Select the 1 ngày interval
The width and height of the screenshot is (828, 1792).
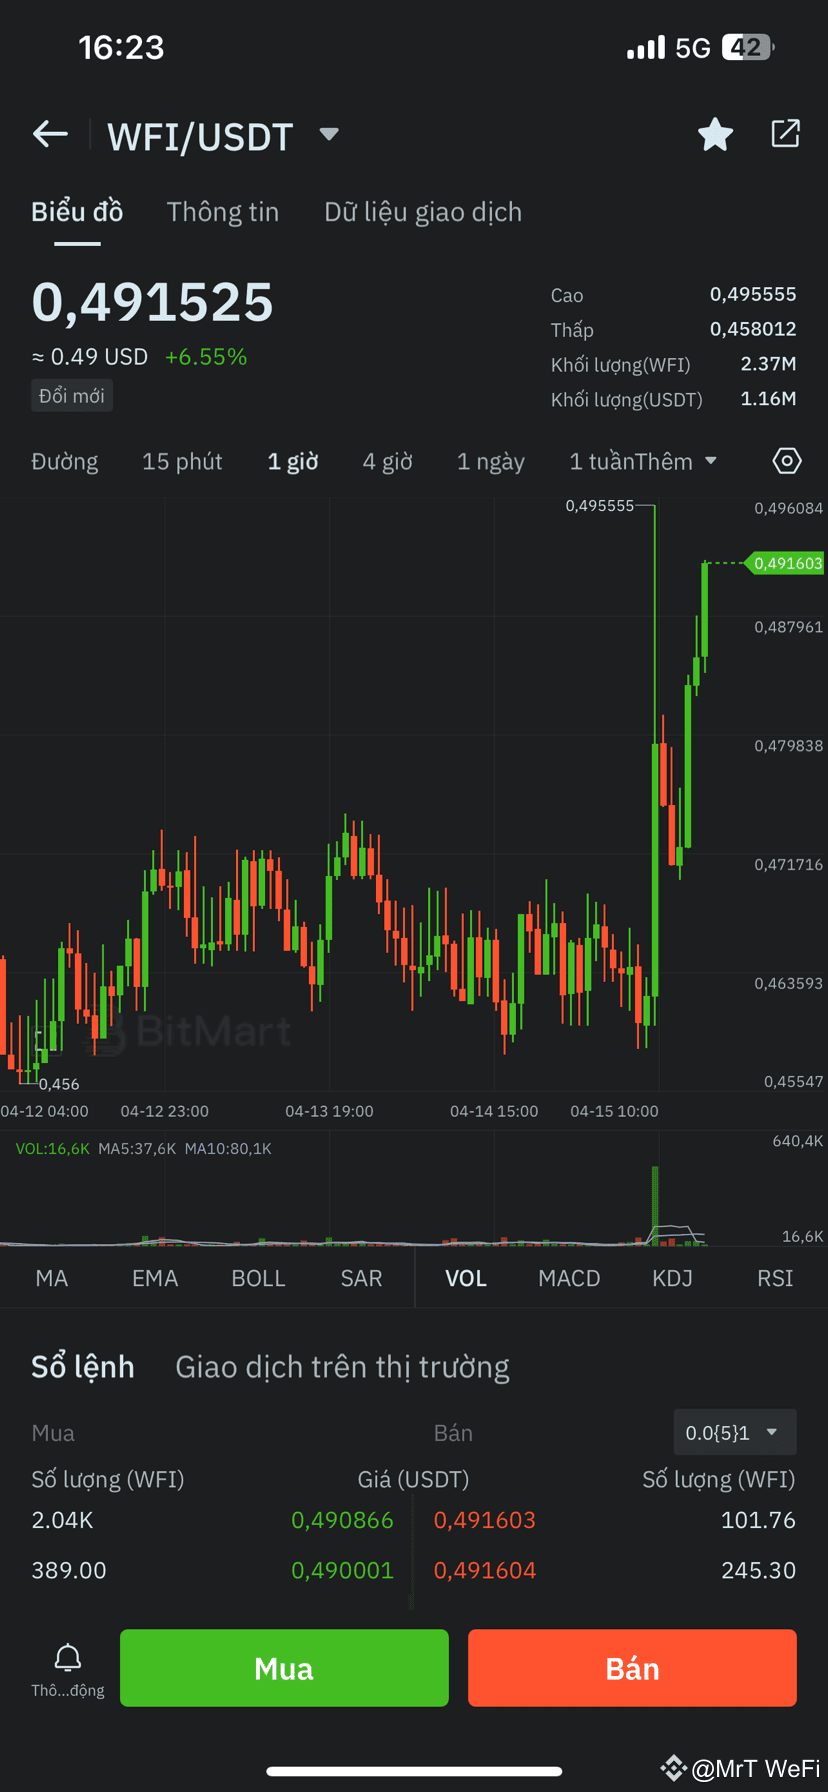[x=491, y=461]
